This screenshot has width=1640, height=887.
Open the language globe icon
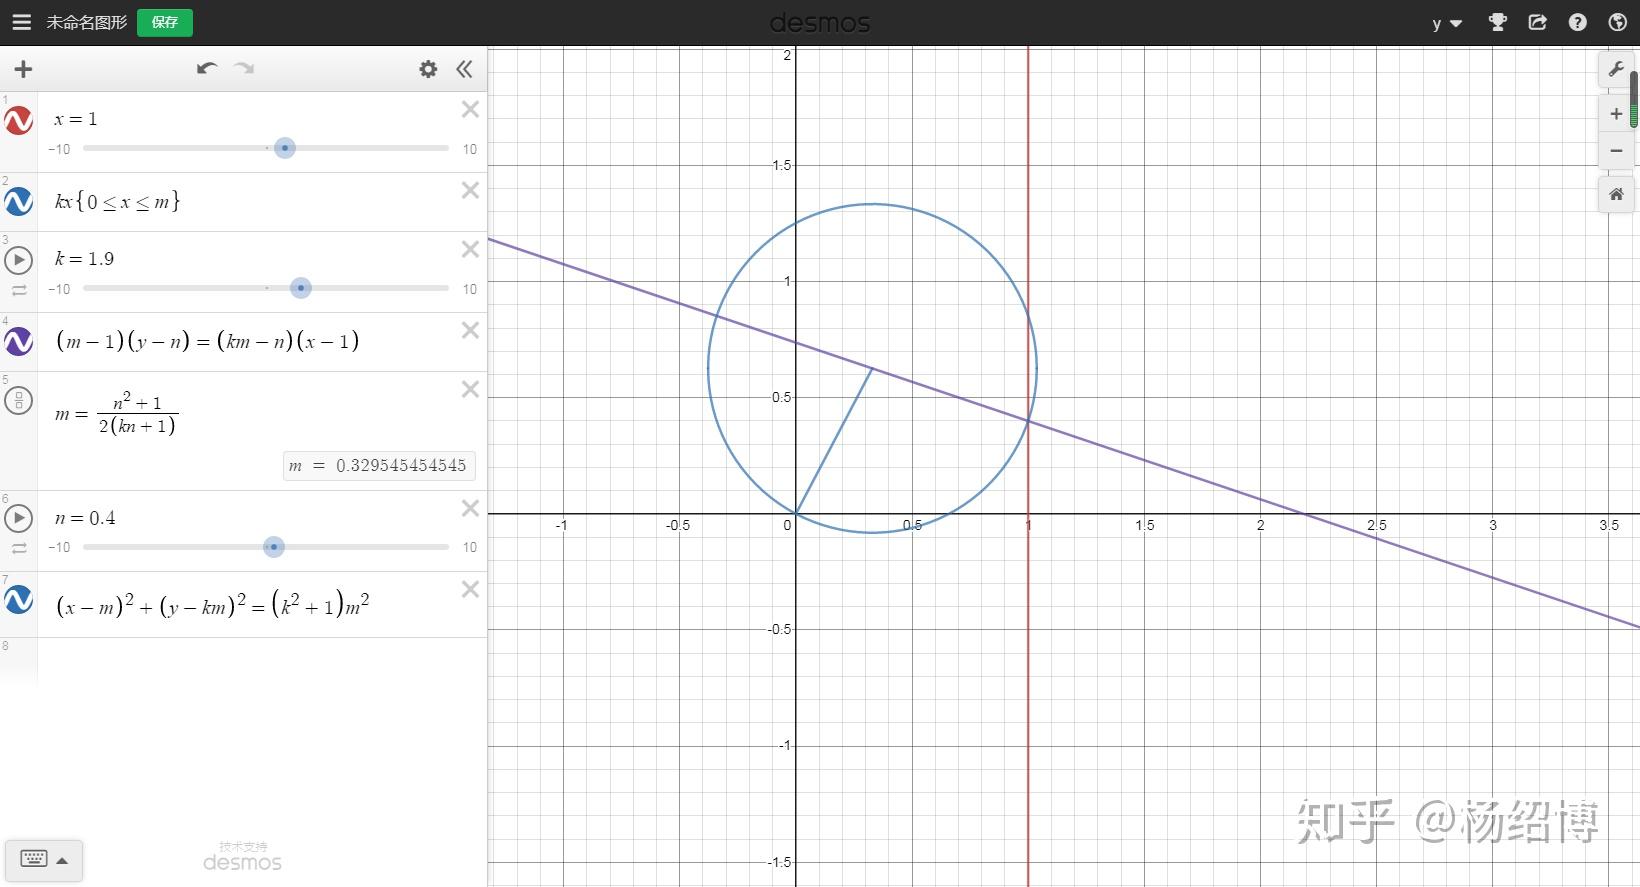pos(1617,22)
